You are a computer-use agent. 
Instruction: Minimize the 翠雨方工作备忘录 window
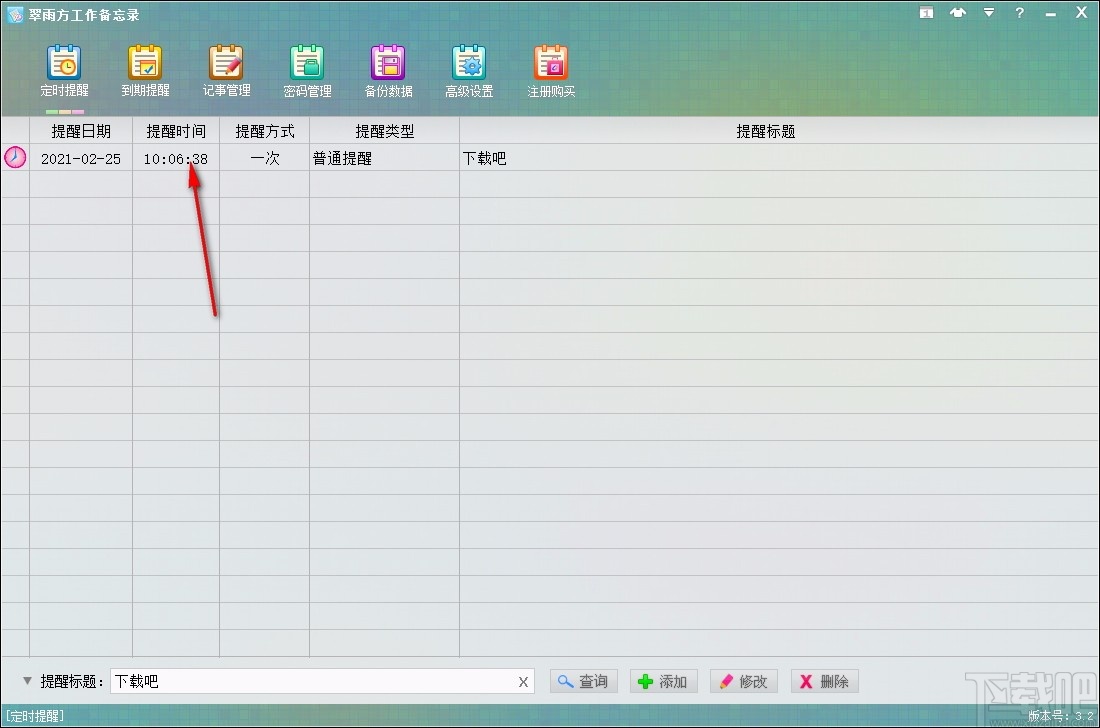1050,14
